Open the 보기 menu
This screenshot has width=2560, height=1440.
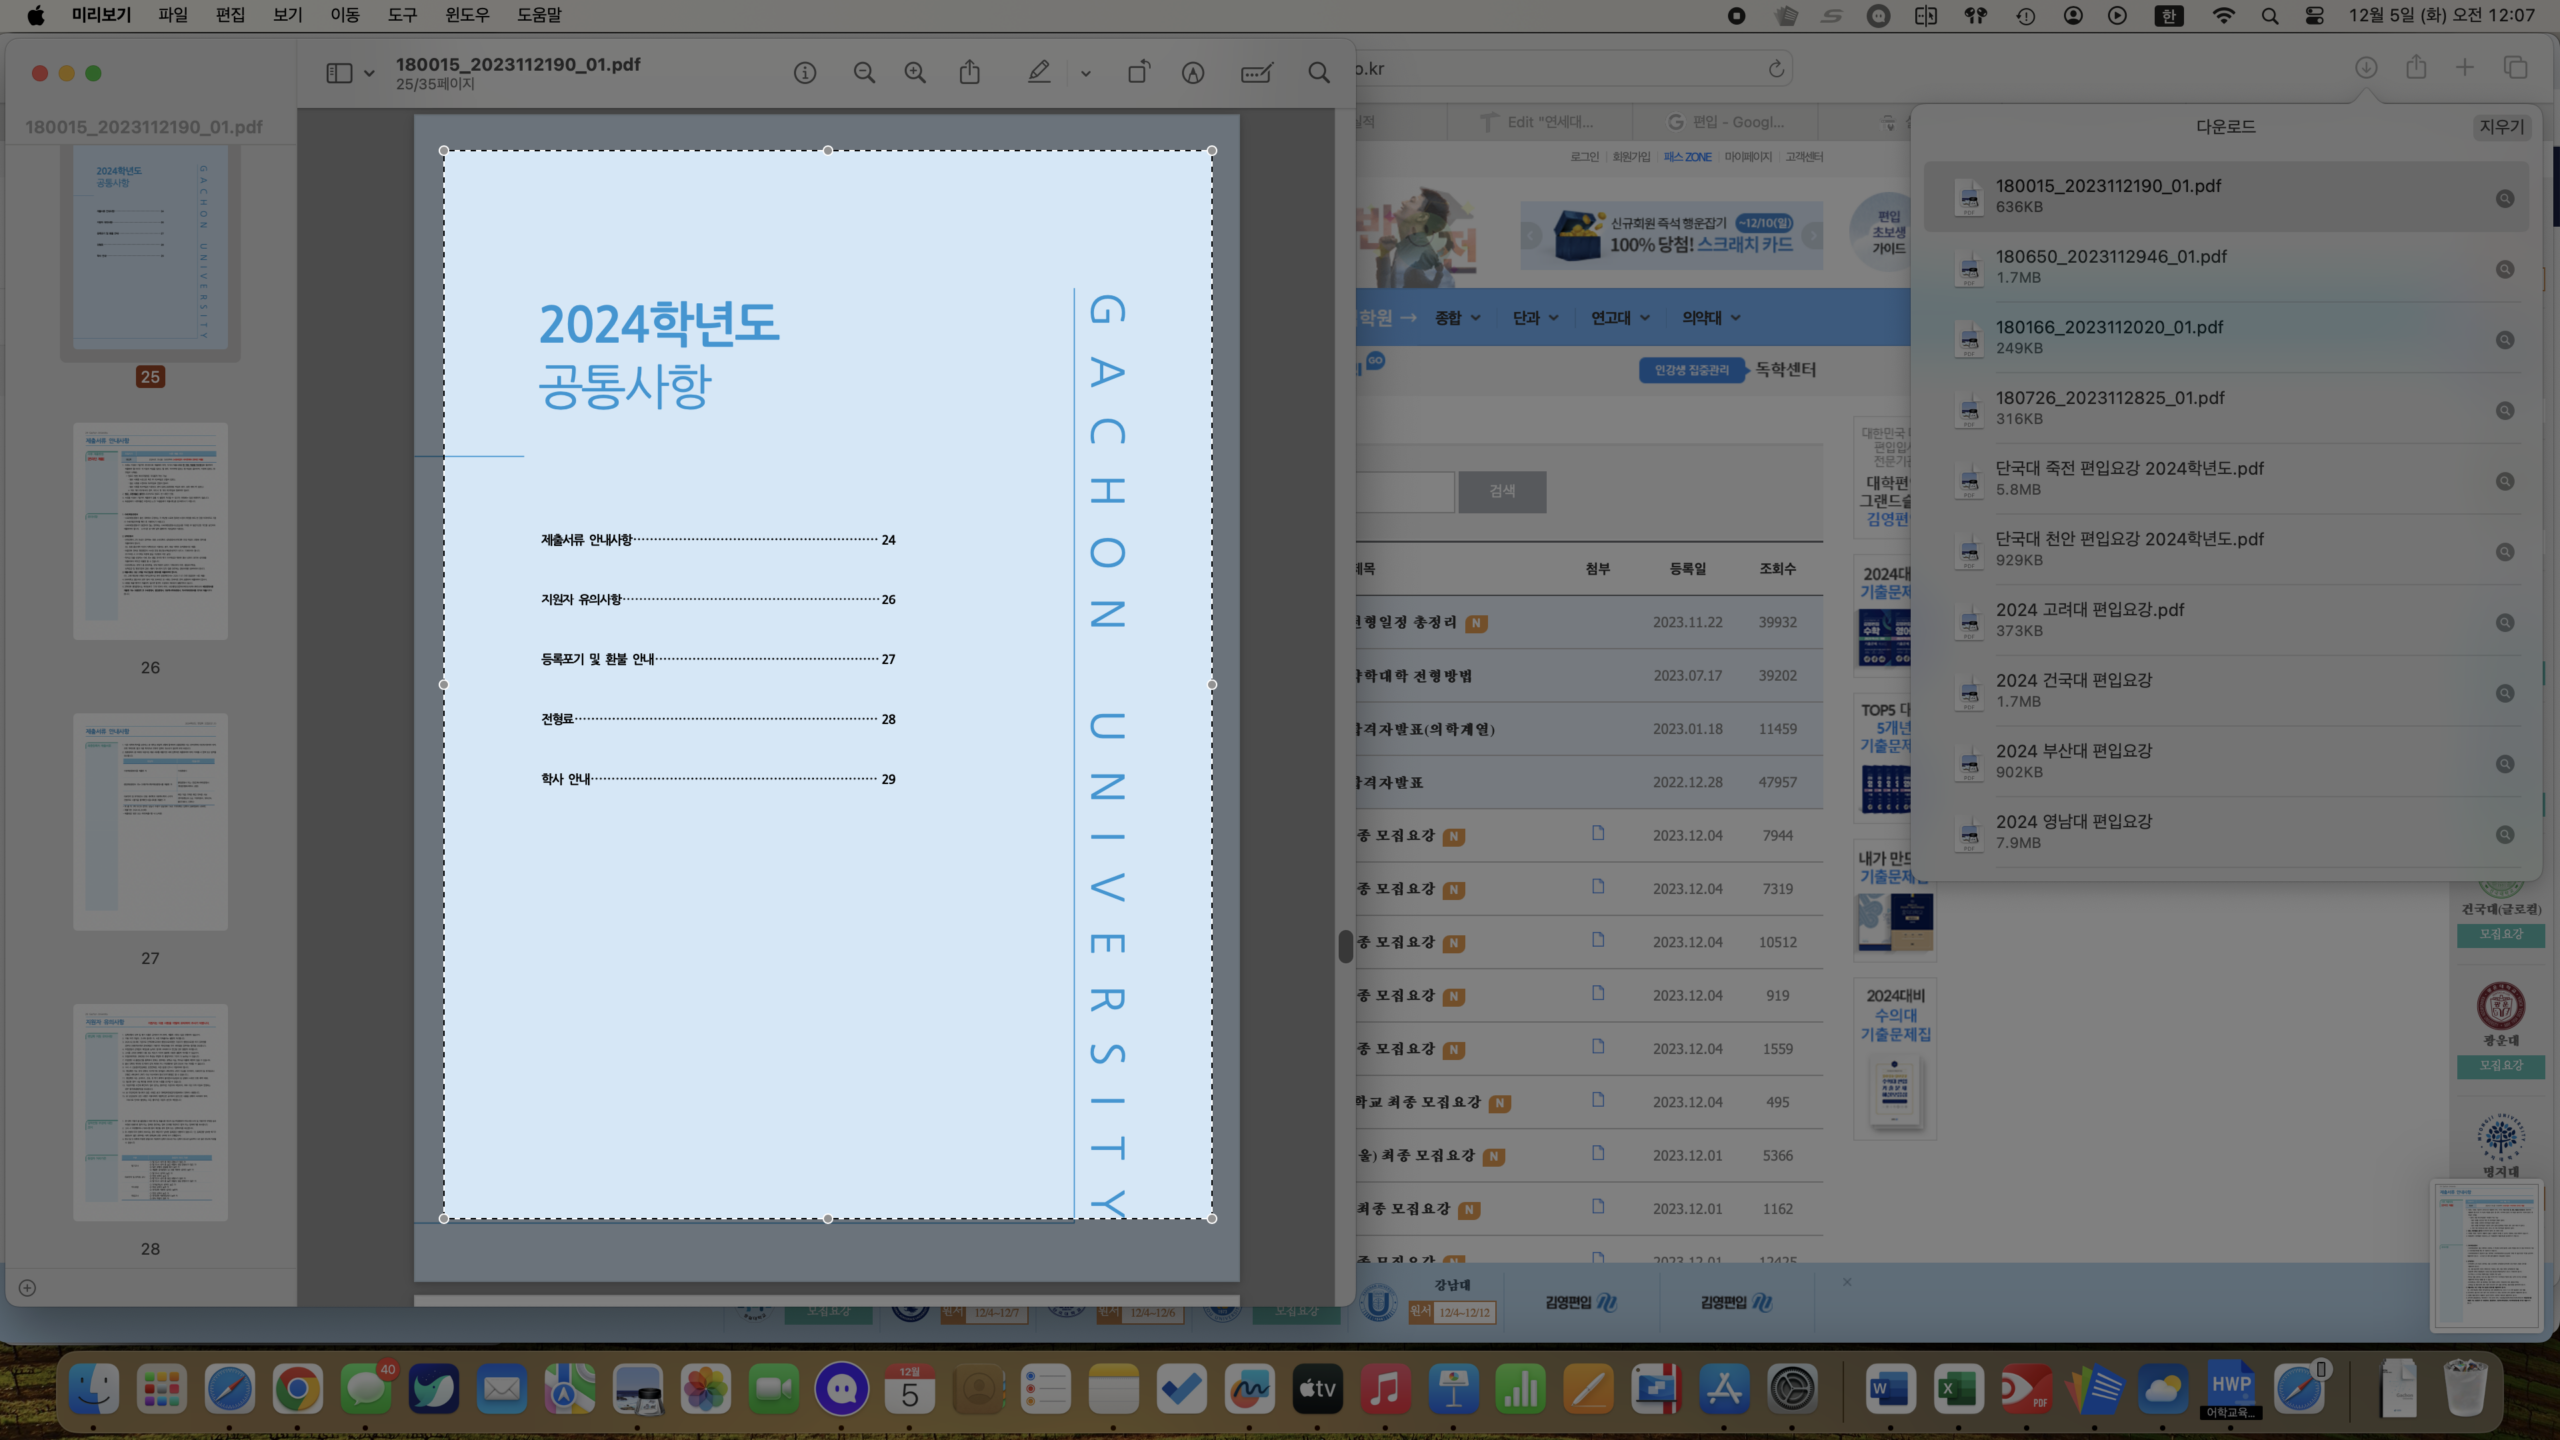point(288,15)
